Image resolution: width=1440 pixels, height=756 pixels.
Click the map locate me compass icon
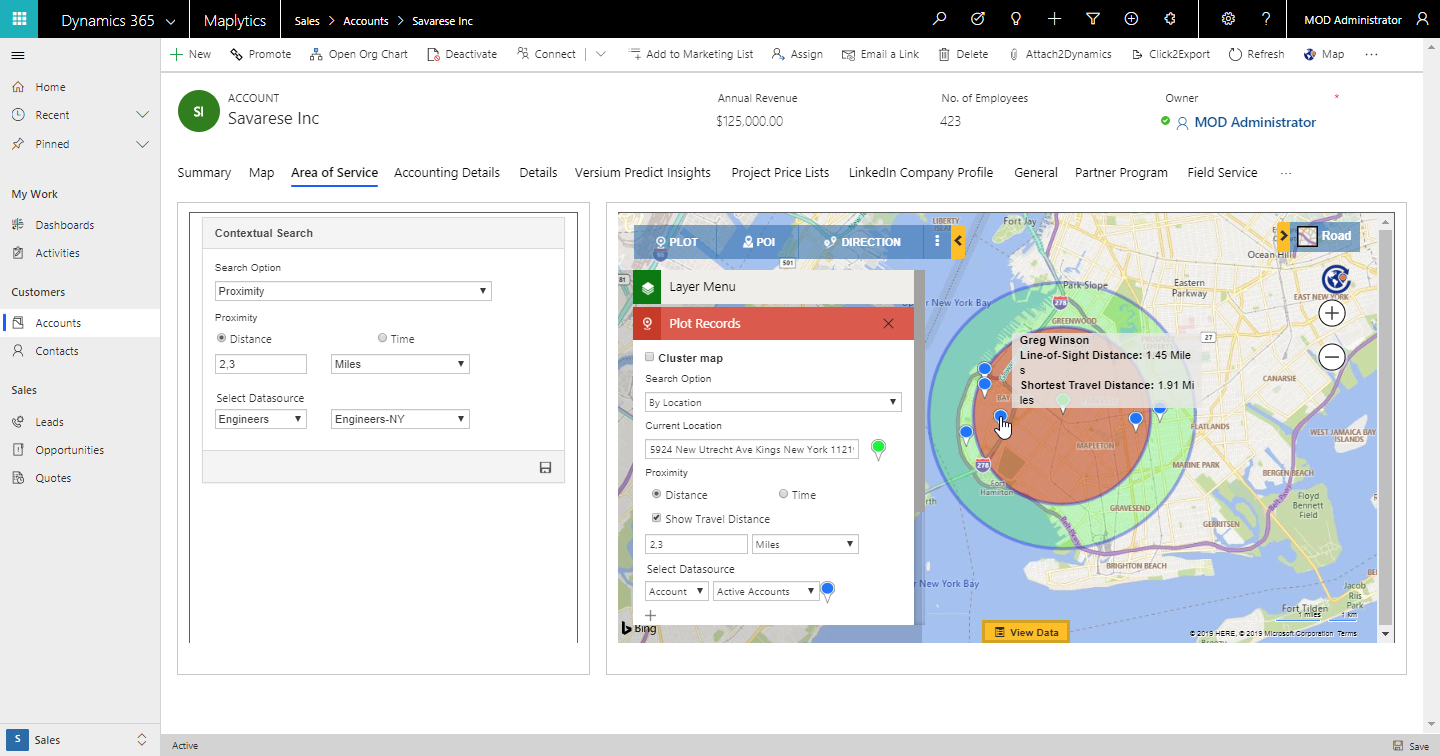coord(1336,279)
